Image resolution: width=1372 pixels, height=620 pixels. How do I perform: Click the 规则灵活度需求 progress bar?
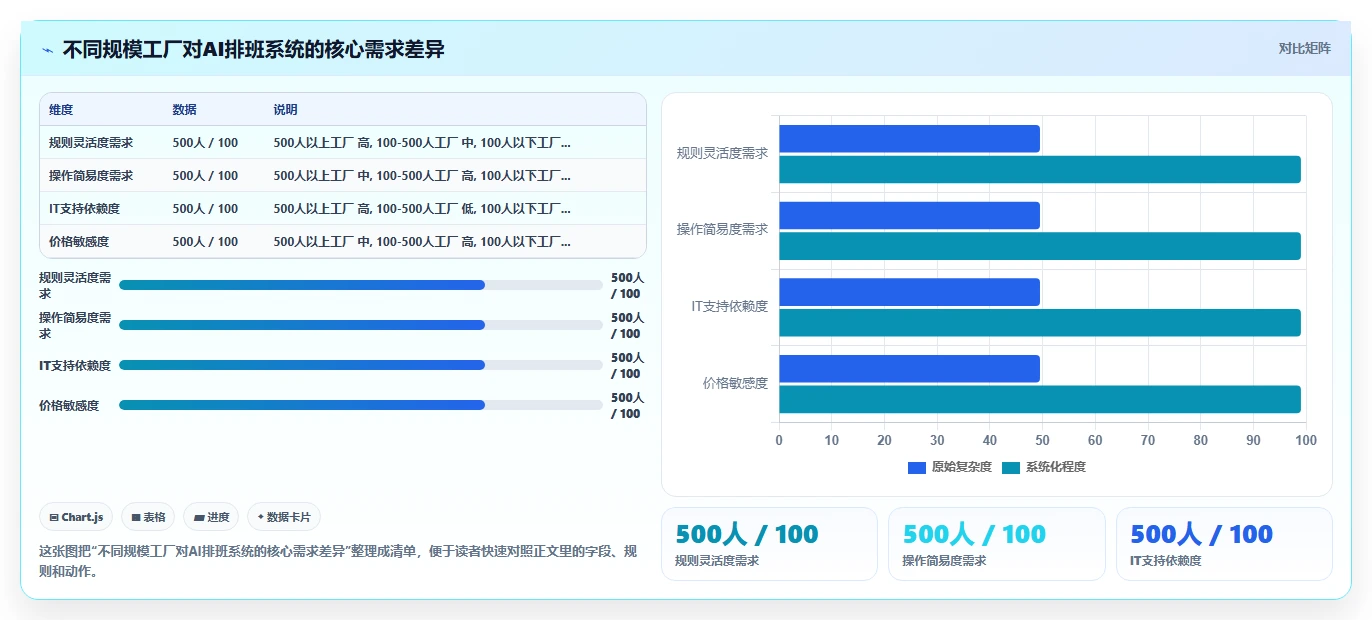tap(361, 285)
